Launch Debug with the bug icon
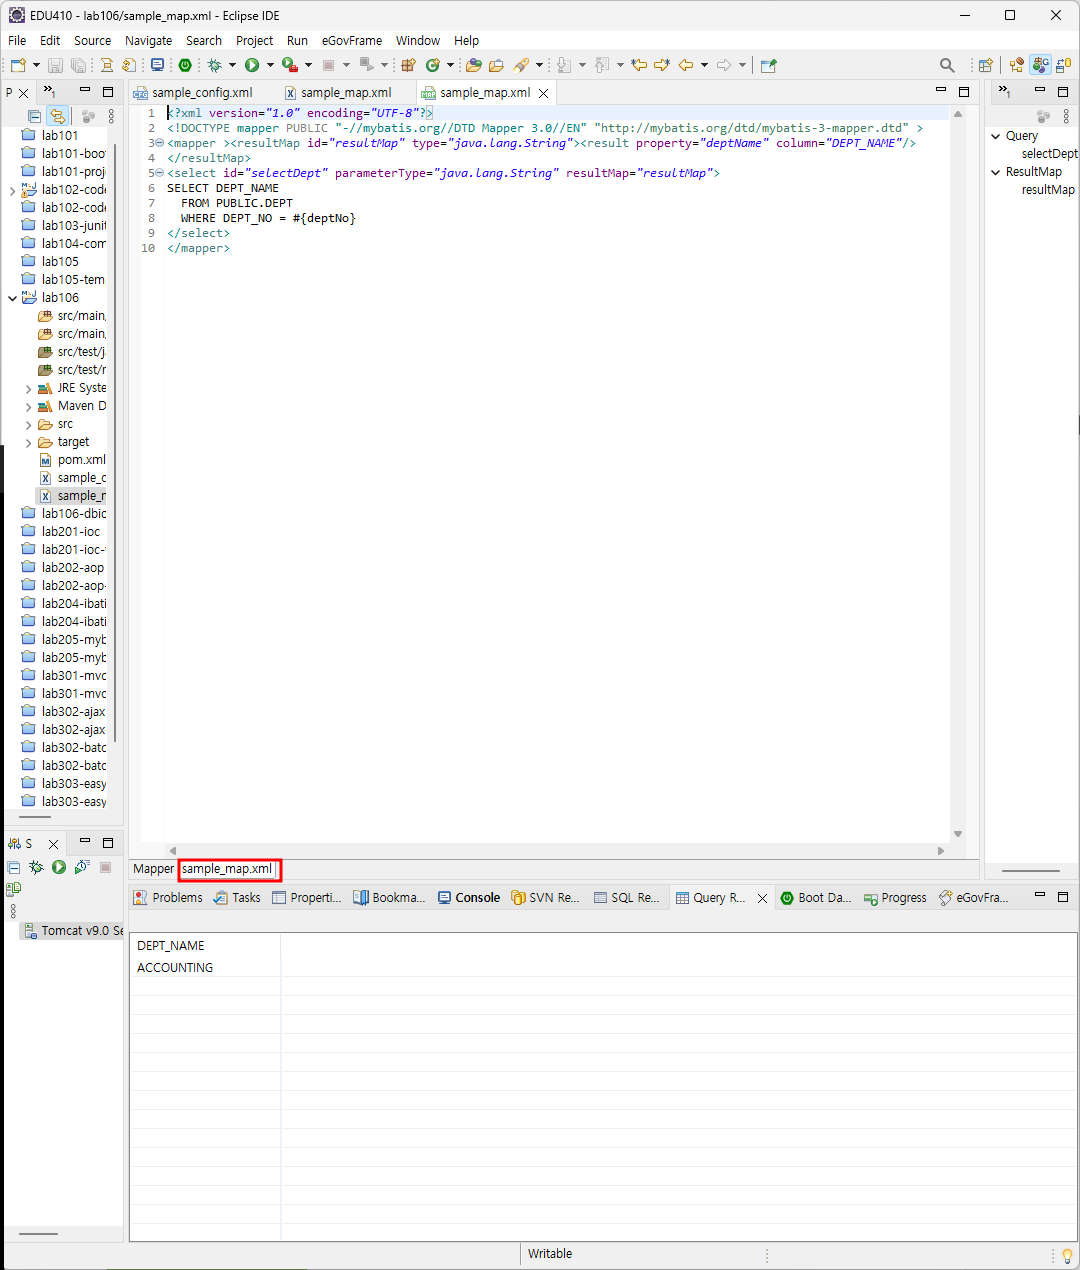Viewport: 1080px width, 1270px height. point(214,65)
